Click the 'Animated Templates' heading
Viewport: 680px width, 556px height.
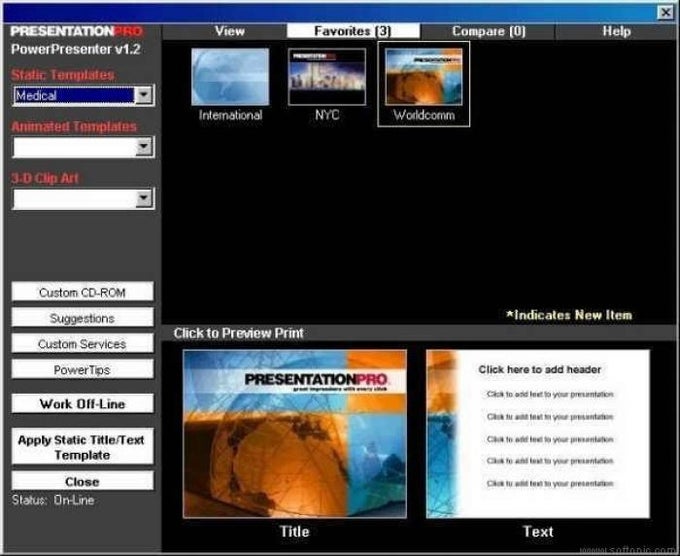click(74, 126)
